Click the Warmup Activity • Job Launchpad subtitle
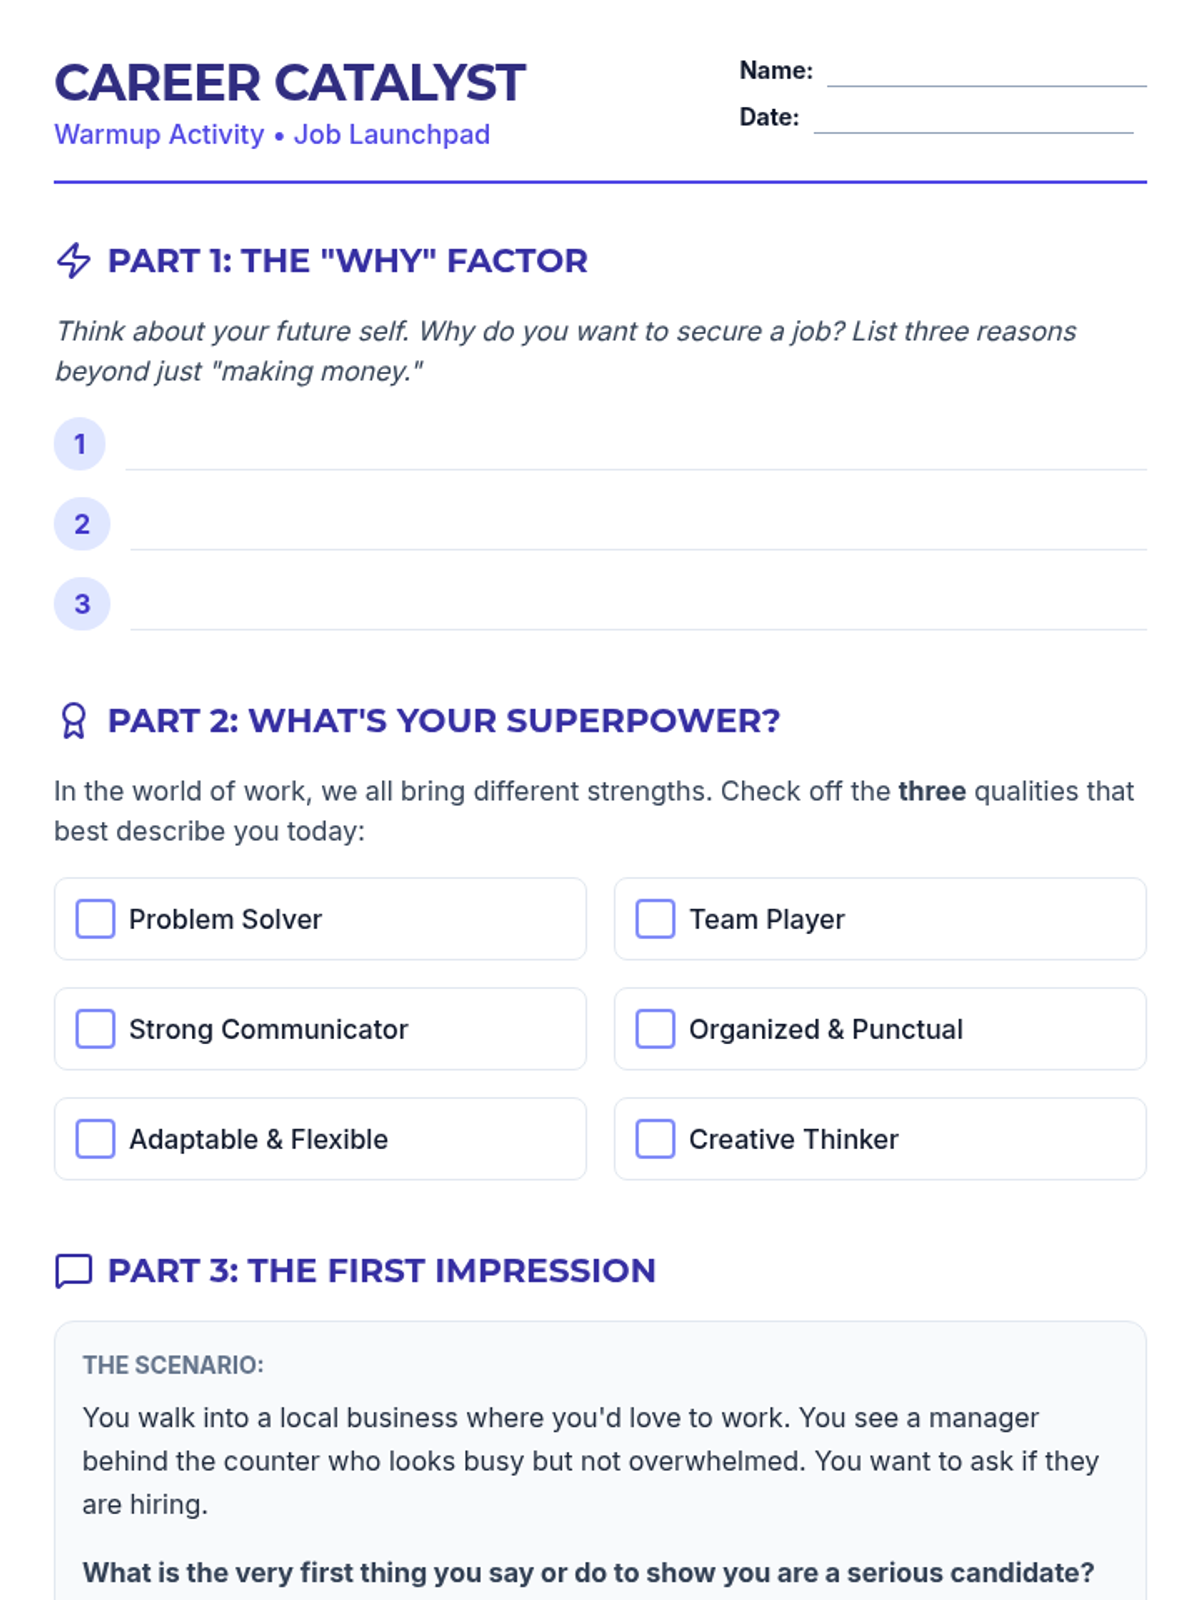The image size is (1200, 1600). [x=272, y=135]
